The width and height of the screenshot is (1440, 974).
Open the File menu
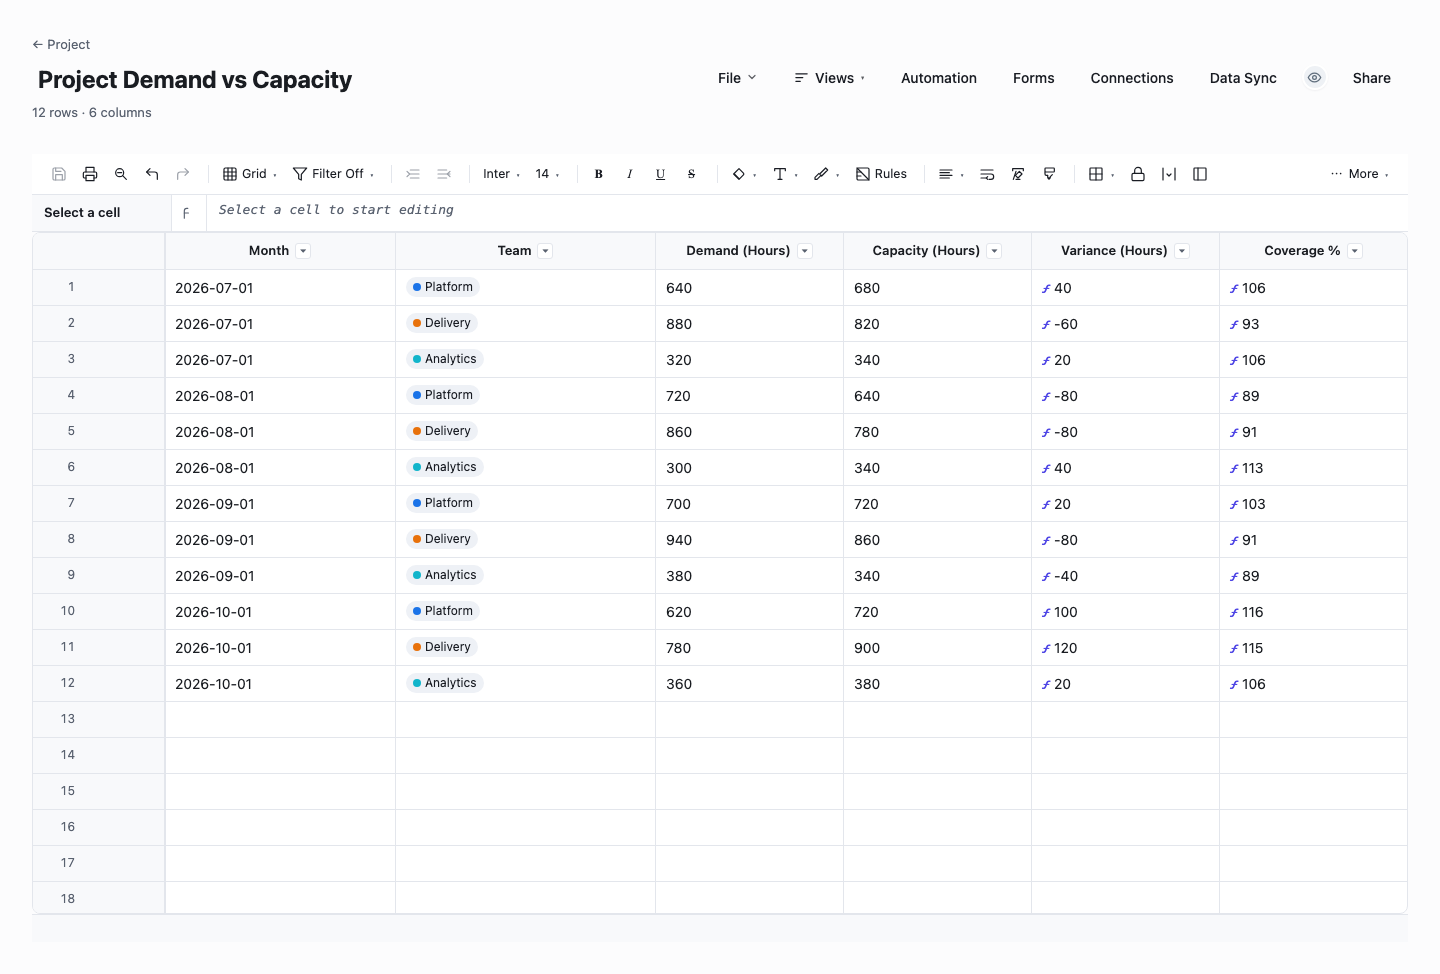[x=737, y=78]
